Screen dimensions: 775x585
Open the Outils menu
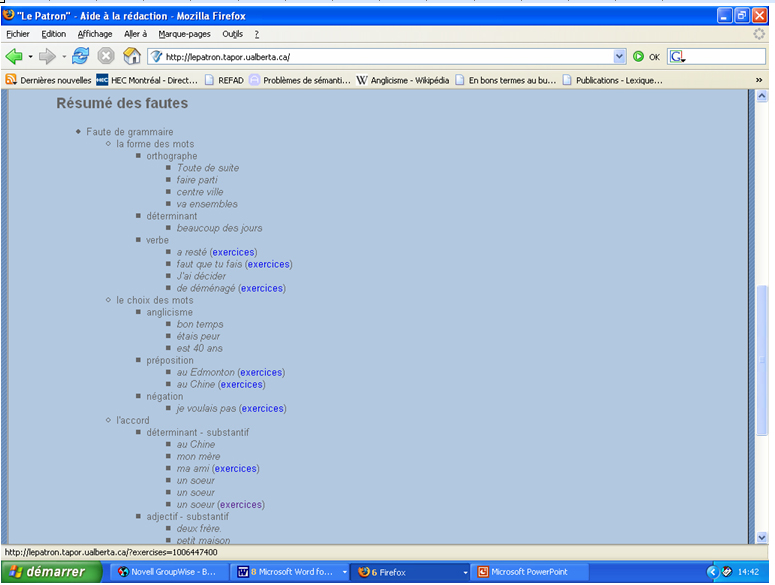pos(232,34)
